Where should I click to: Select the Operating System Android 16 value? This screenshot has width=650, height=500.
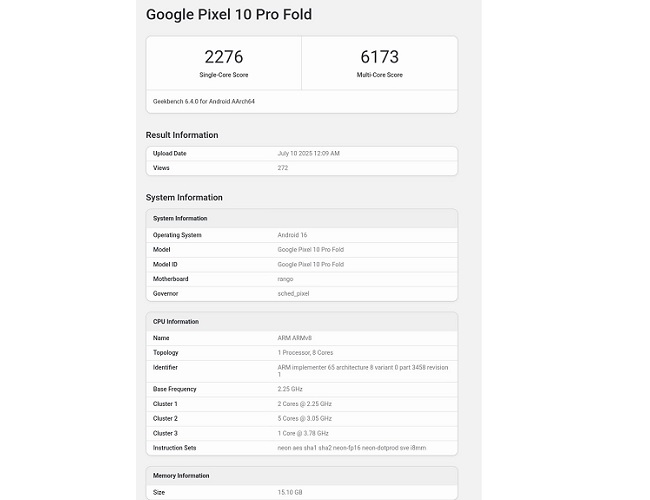292,235
